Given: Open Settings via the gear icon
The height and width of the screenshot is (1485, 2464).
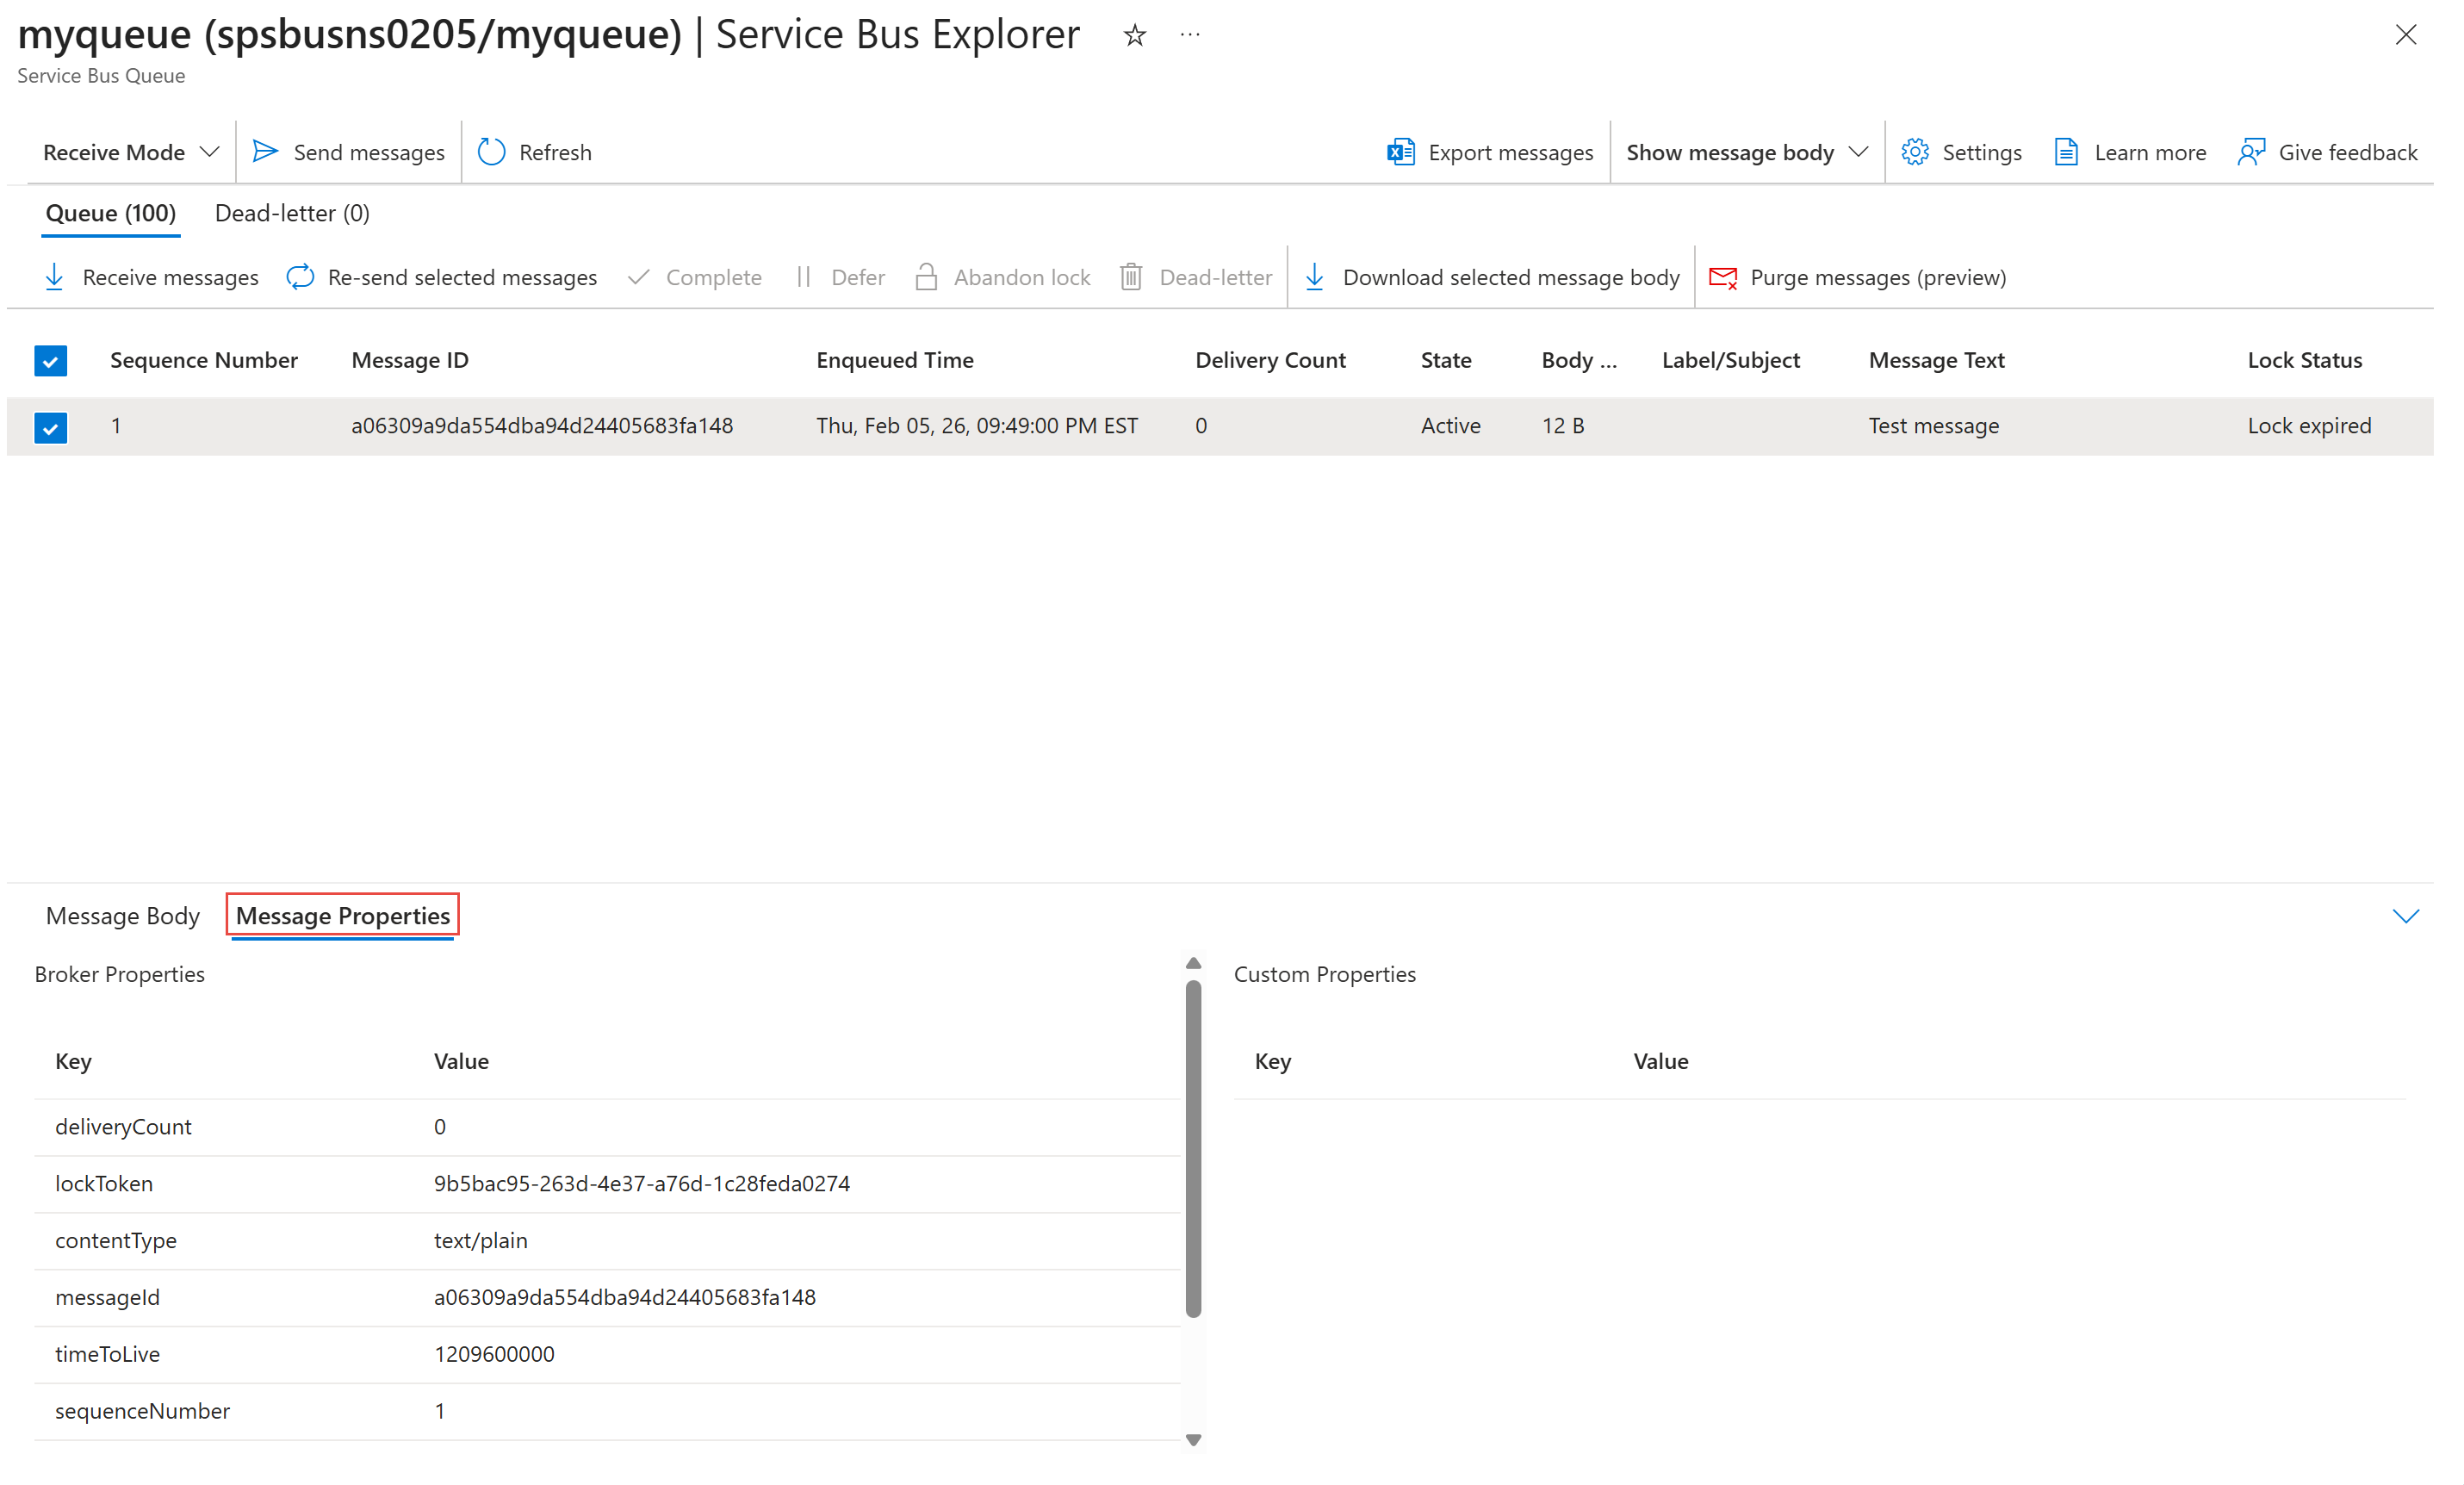Looking at the screenshot, I should [x=1915, y=152].
